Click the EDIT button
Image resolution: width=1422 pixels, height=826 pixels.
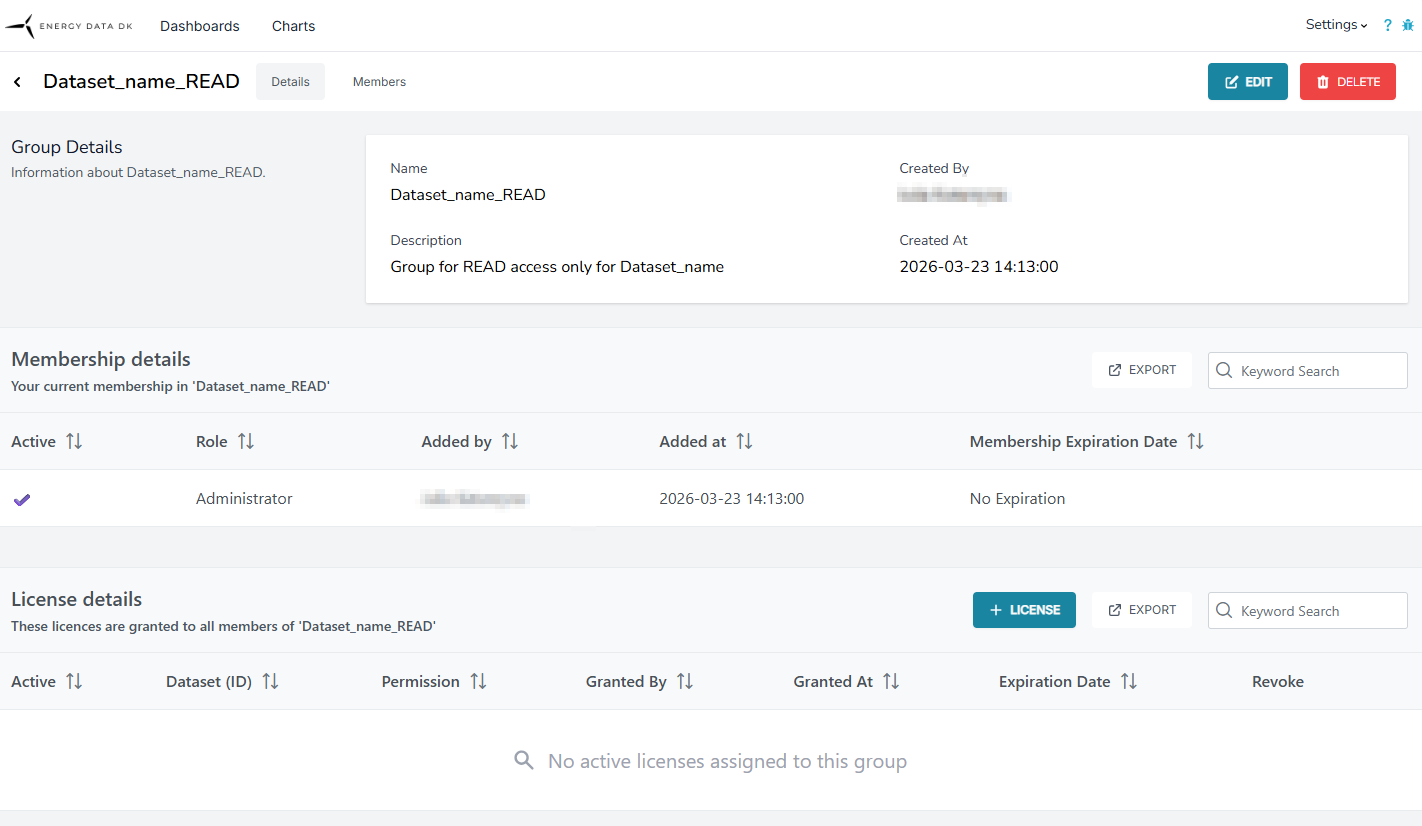(1247, 82)
